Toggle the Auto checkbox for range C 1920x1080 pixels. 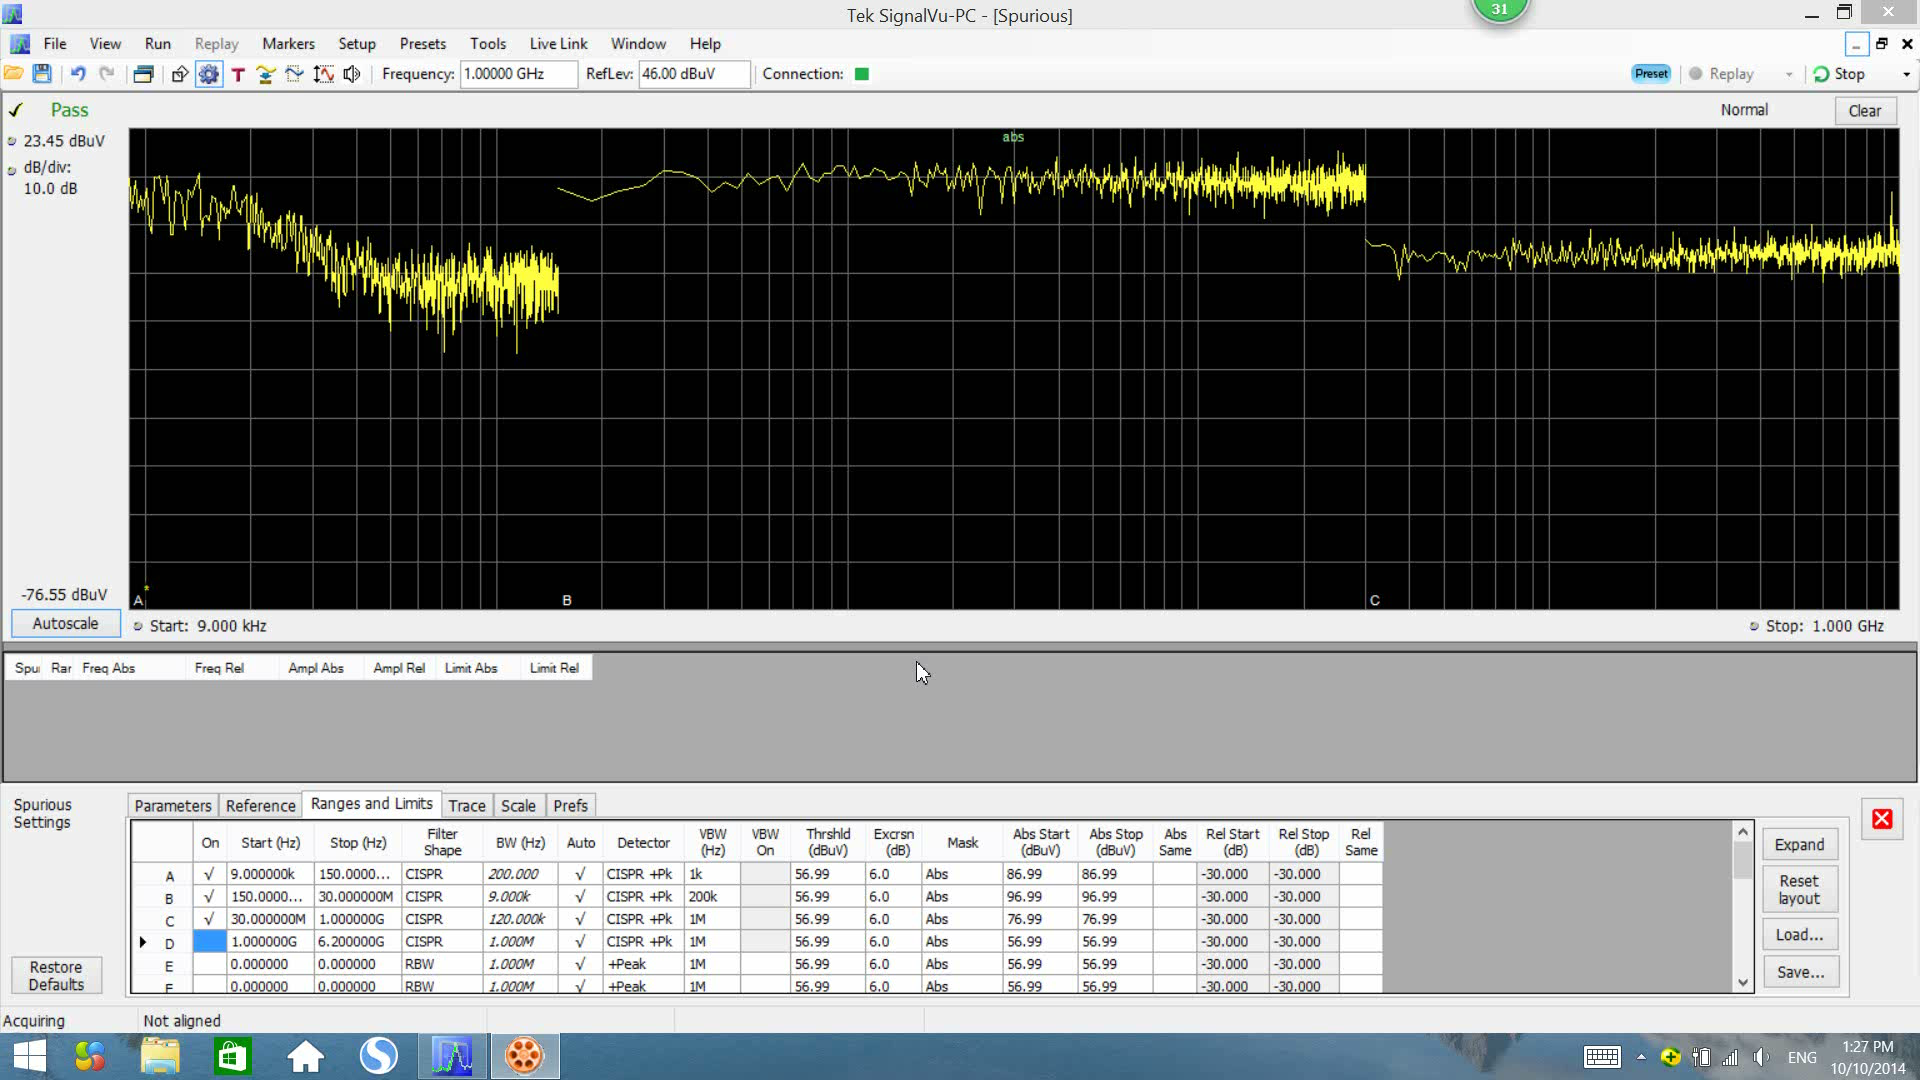580,919
